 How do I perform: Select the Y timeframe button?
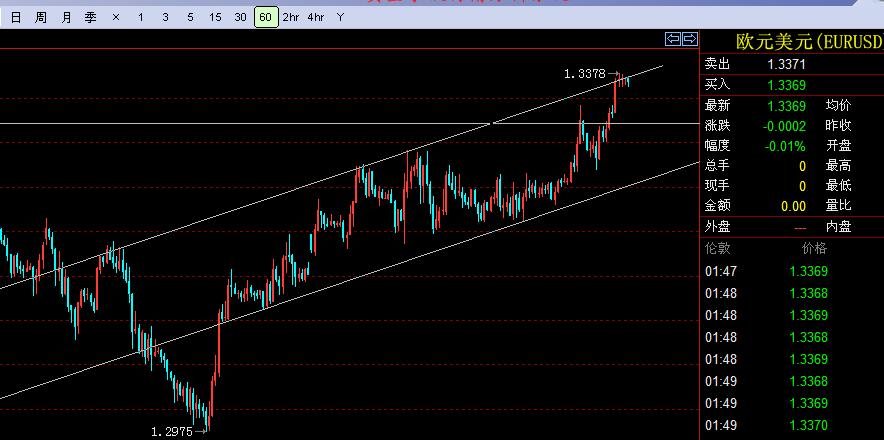click(x=341, y=17)
